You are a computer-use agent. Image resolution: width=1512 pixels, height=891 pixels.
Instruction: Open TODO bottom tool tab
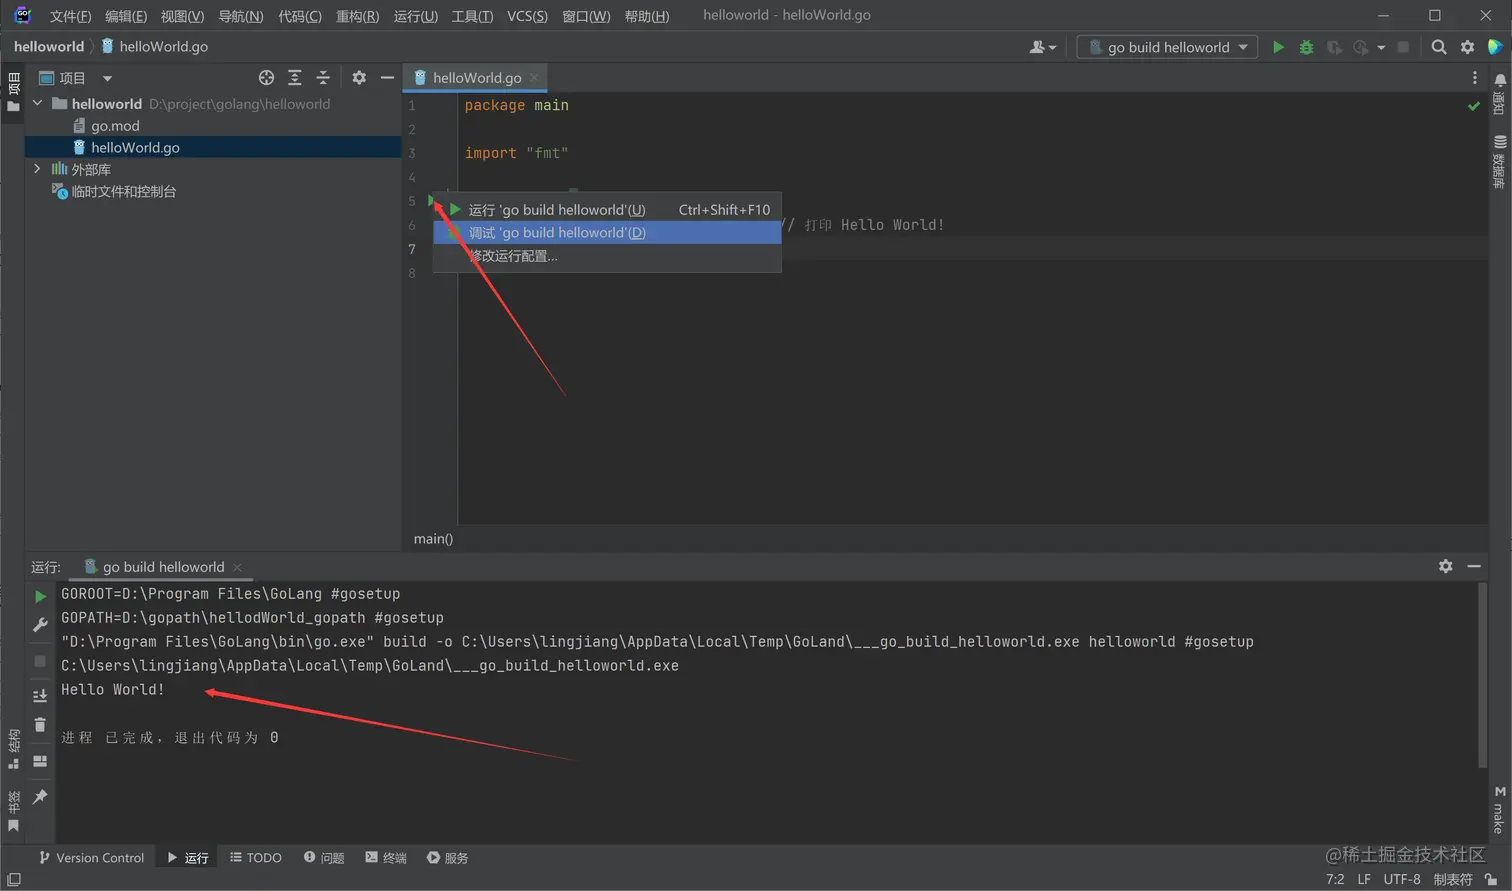(256, 858)
